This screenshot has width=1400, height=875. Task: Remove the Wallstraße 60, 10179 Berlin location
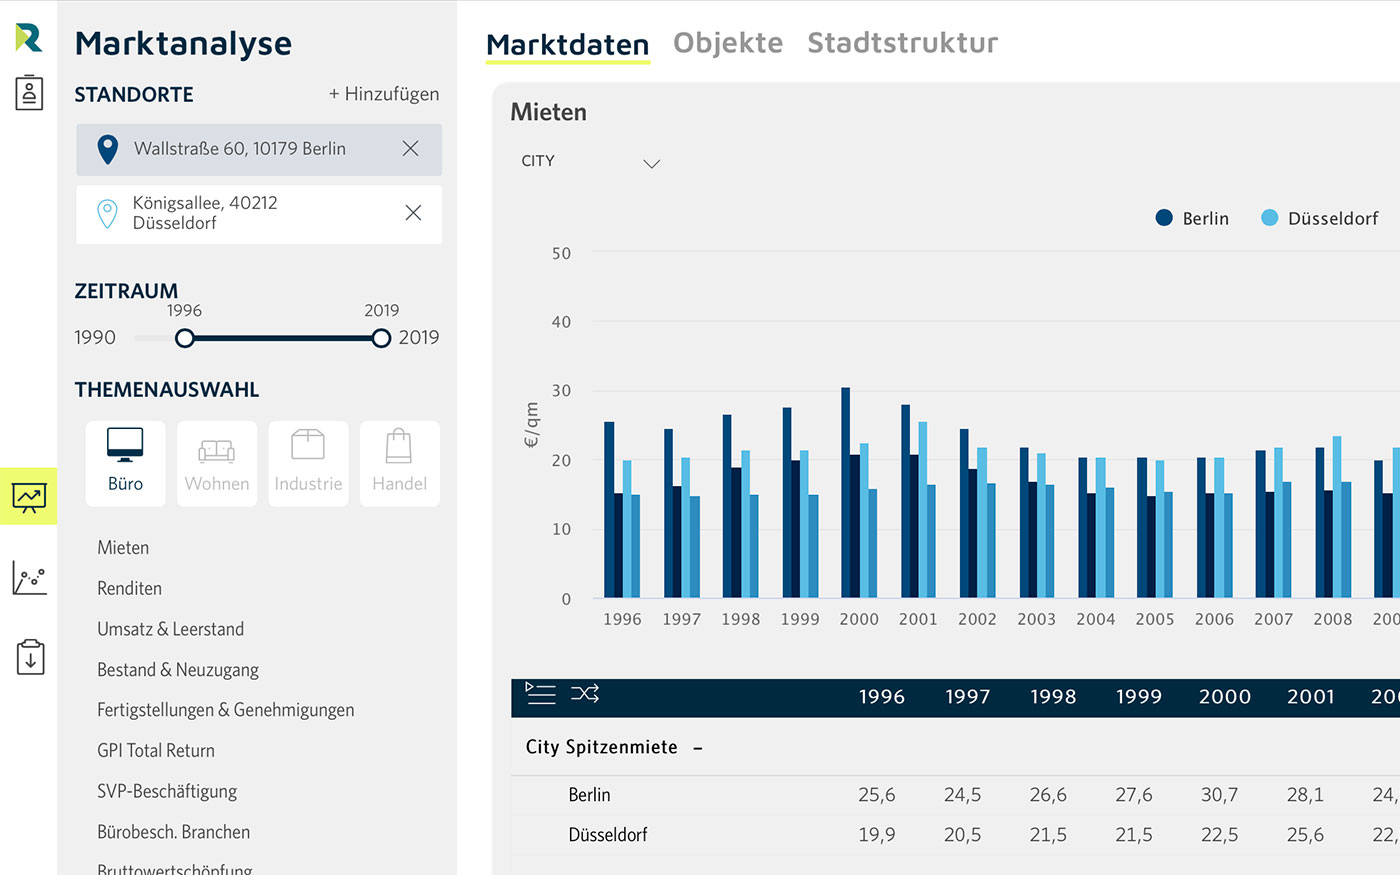pyautogui.click(x=410, y=148)
